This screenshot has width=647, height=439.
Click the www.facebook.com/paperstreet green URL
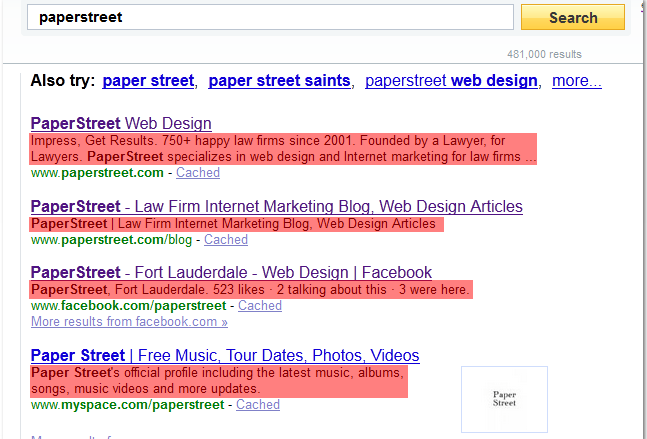point(129,306)
